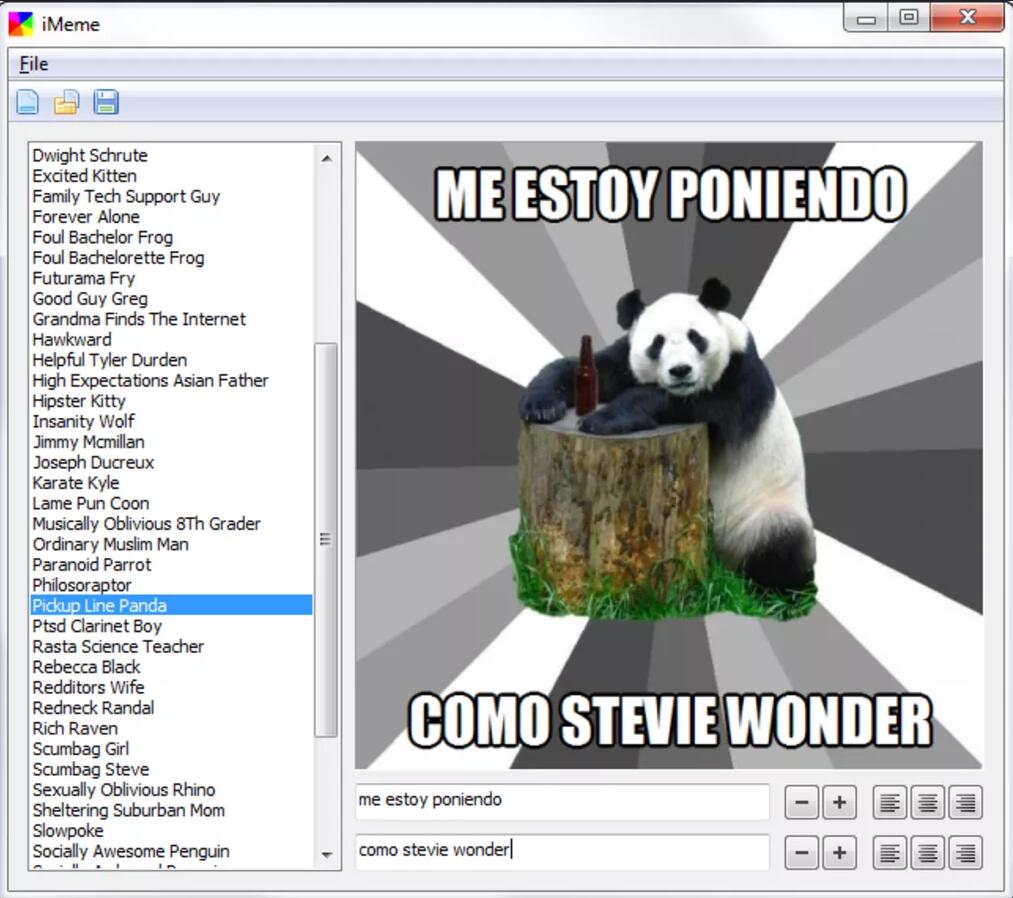
Task: Left-align the bottom caption text
Action: click(890, 853)
